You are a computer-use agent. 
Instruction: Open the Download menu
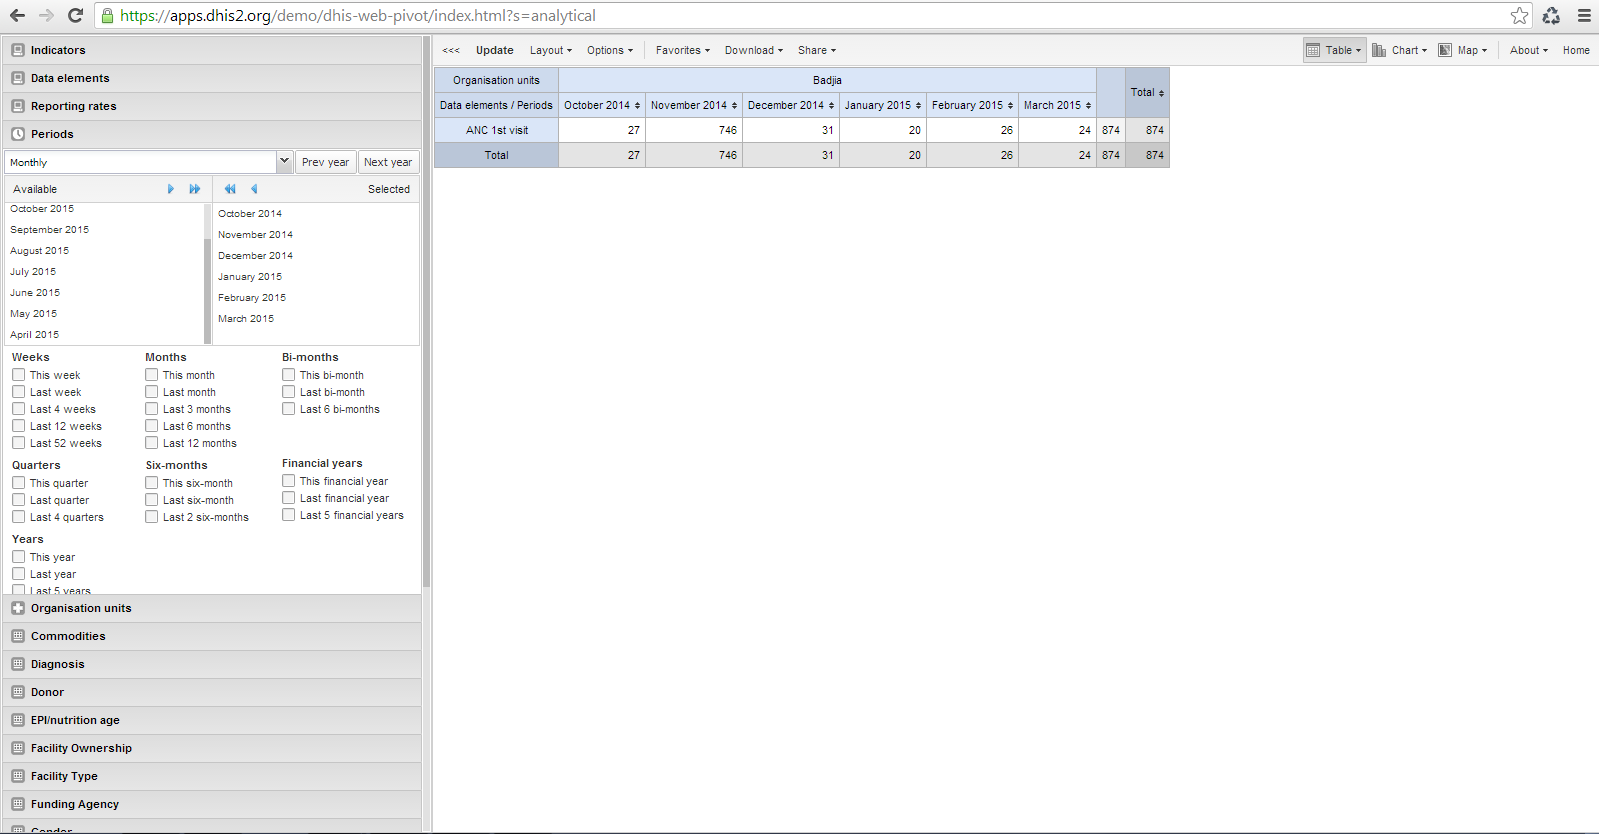(753, 50)
